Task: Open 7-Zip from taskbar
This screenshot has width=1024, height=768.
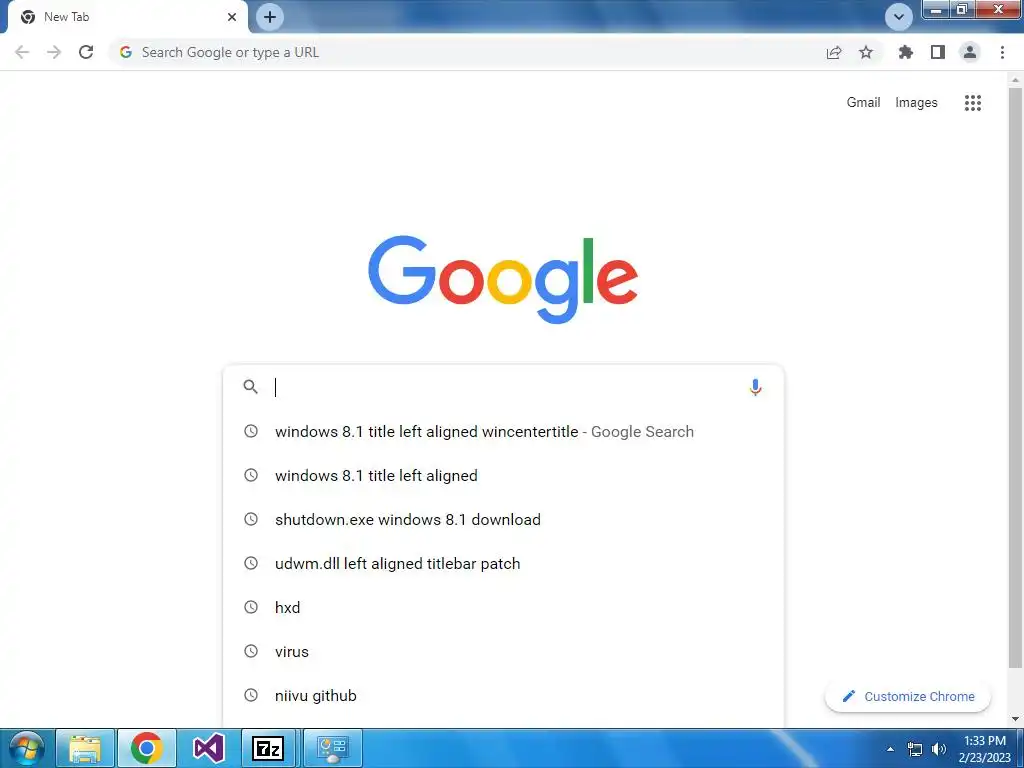Action: 268,748
